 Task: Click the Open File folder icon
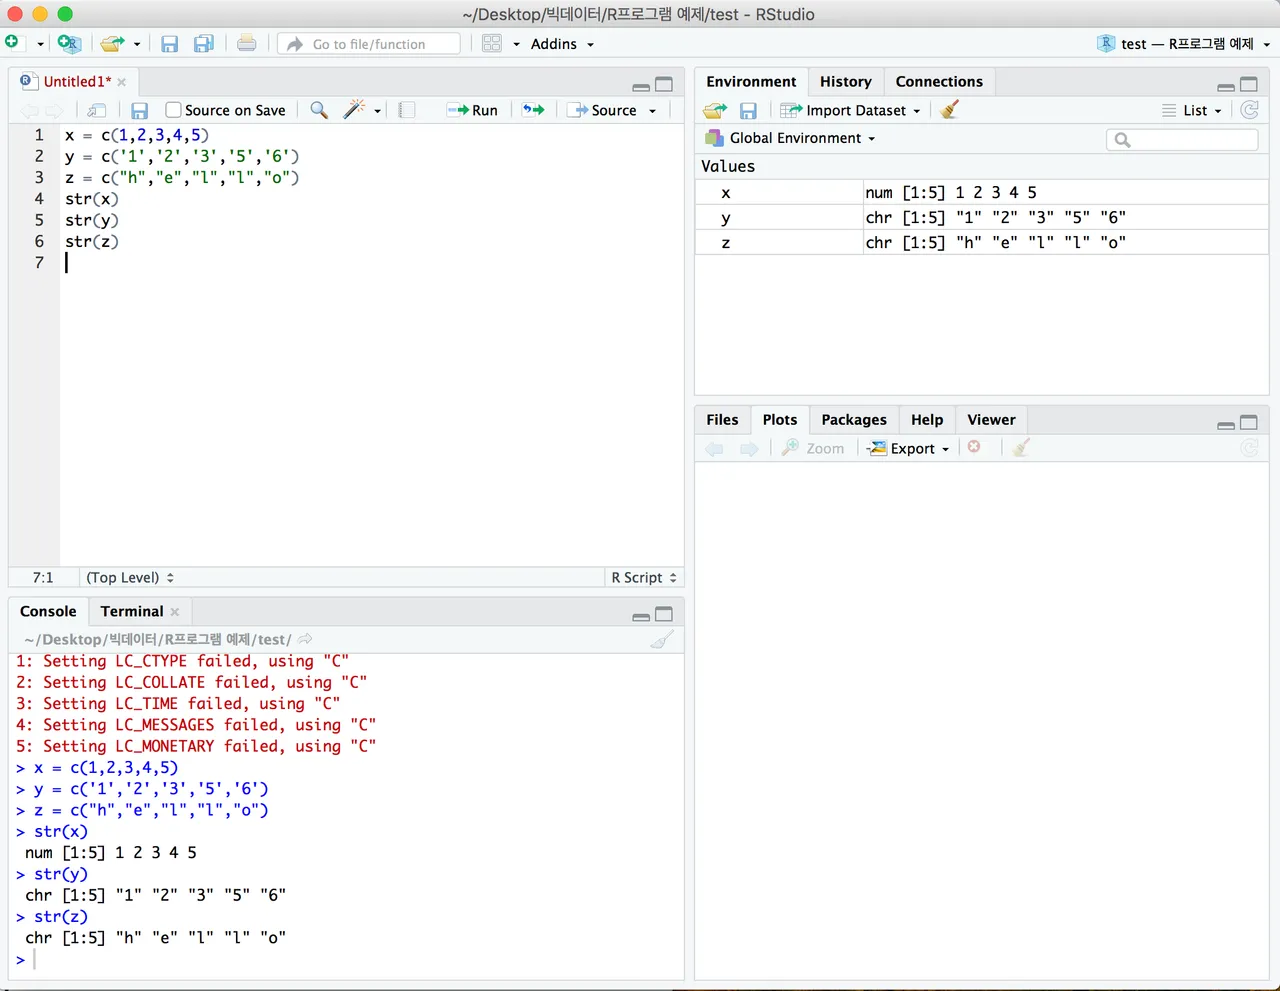[113, 43]
